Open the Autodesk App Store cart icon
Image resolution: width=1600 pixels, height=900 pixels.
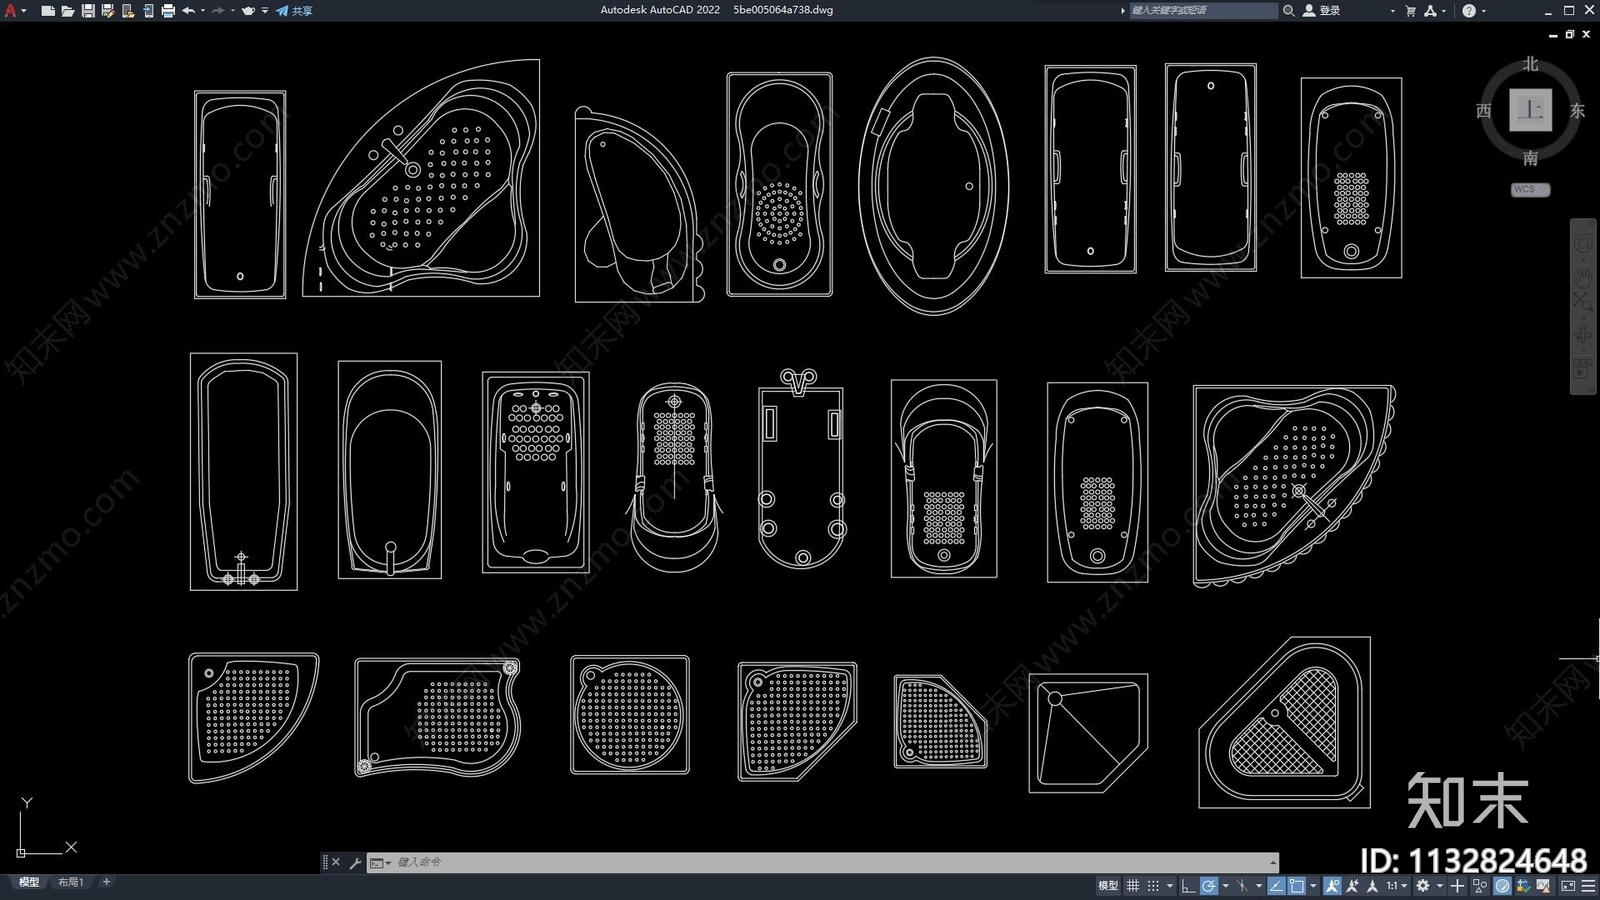coord(1410,10)
